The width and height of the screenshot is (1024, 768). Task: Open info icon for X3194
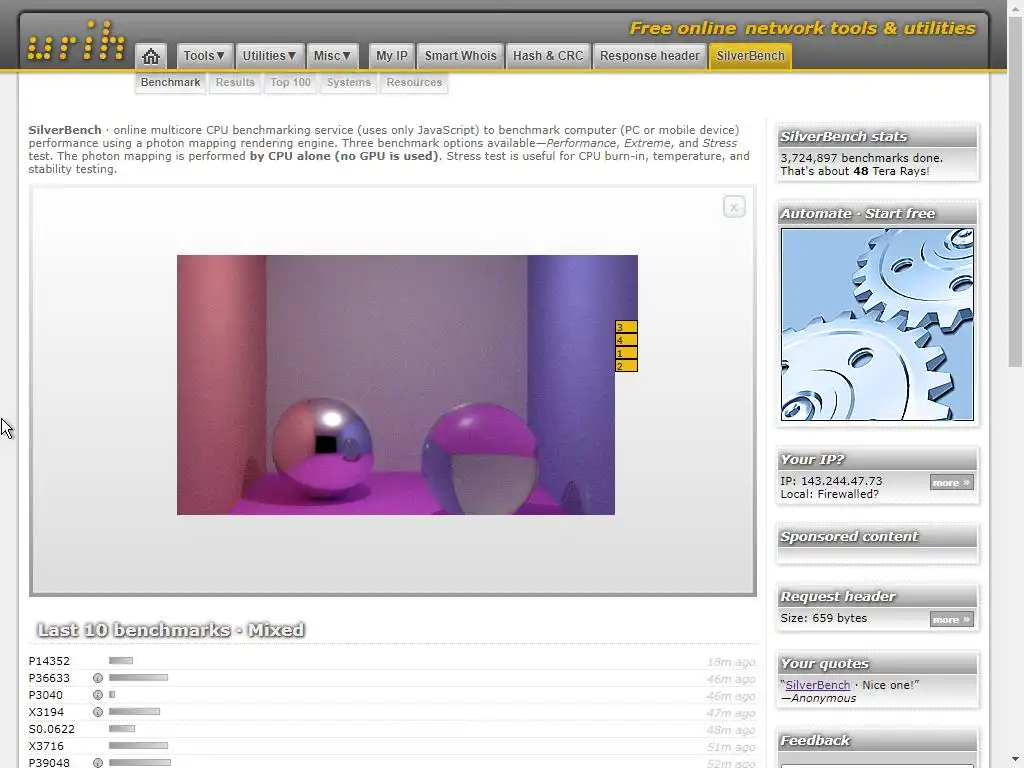[x=98, y=712]
